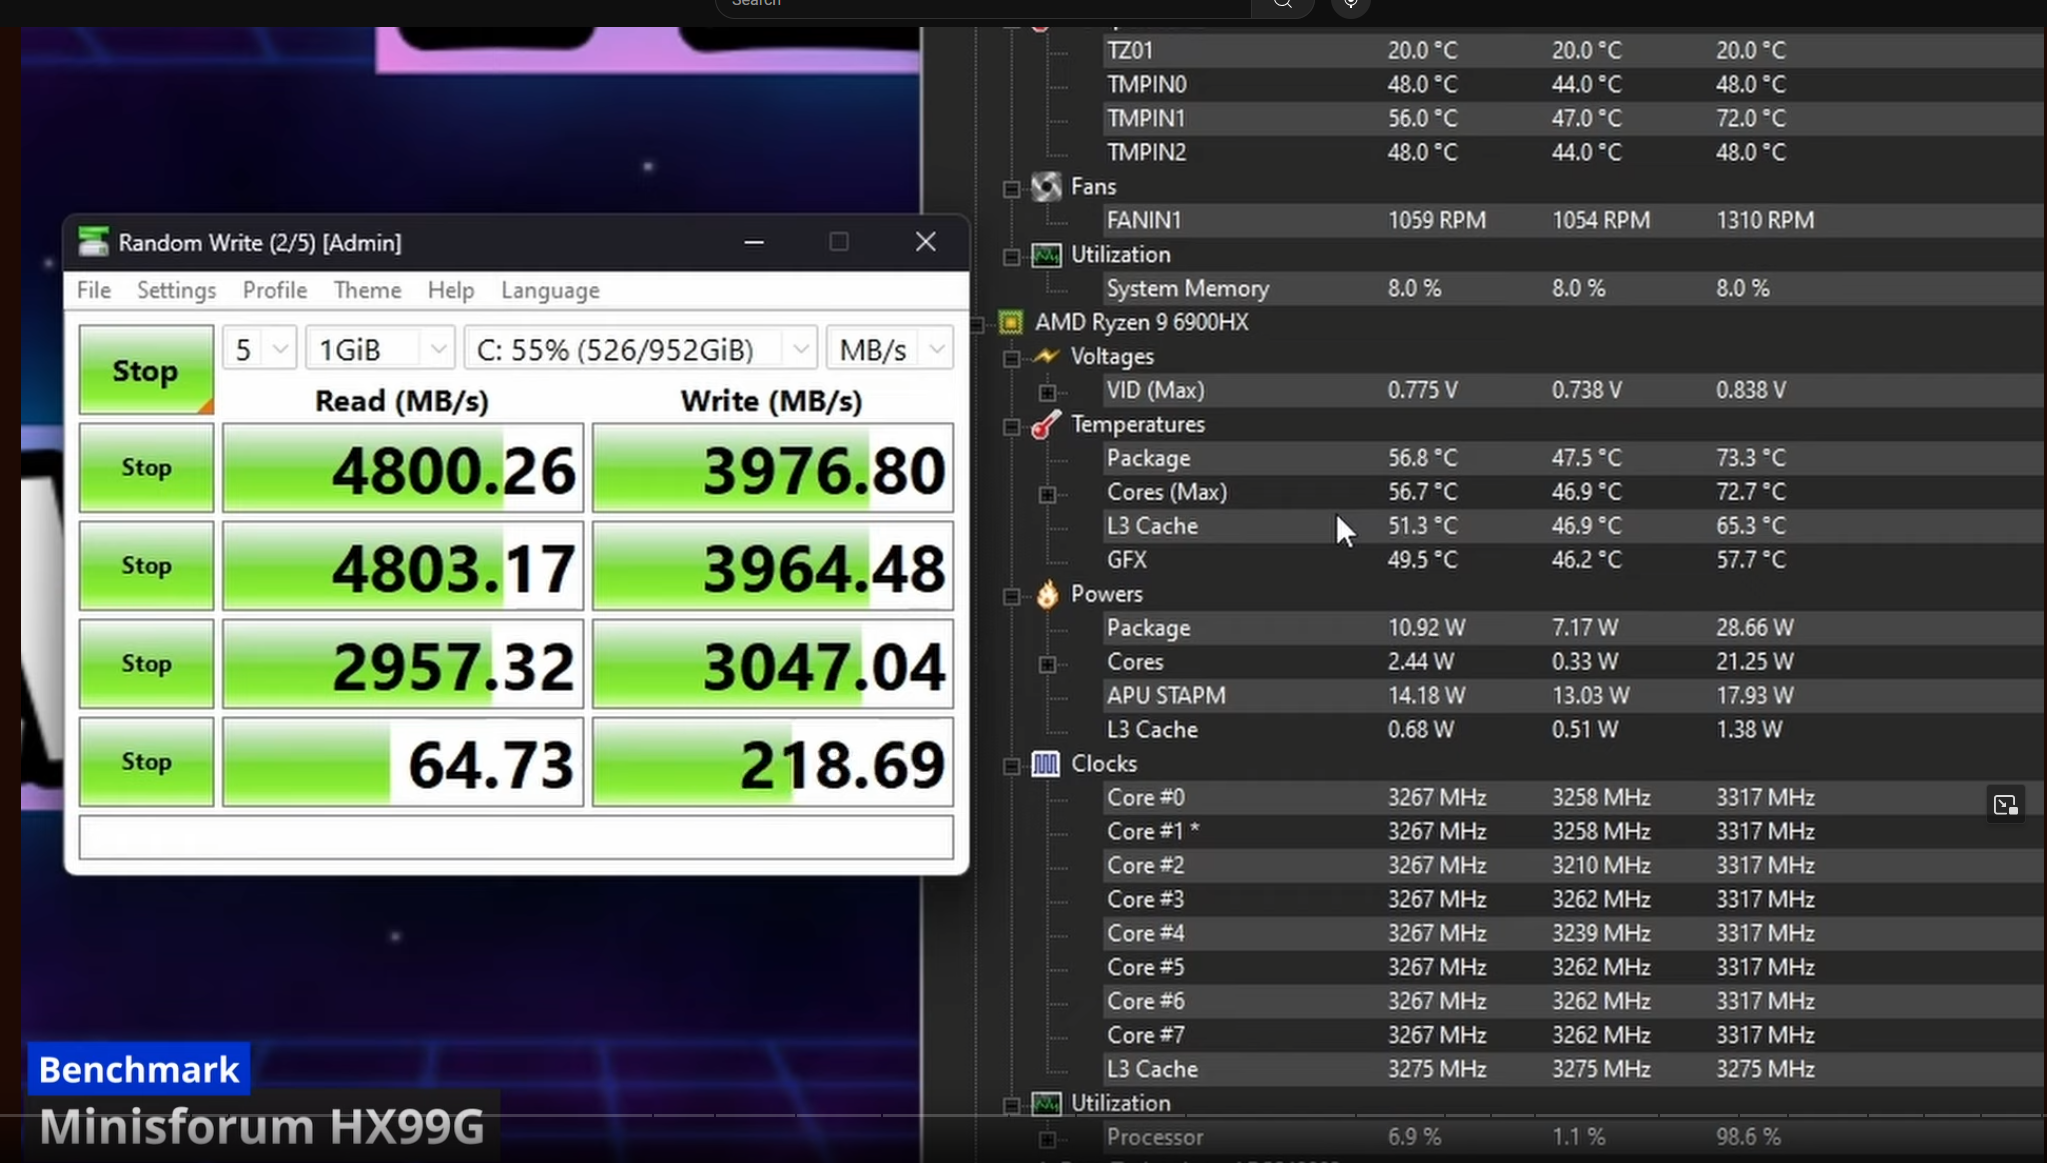Click the 3976.80 write result bar
Screen dimensions: 2047x1163
[x=772, y=468]
